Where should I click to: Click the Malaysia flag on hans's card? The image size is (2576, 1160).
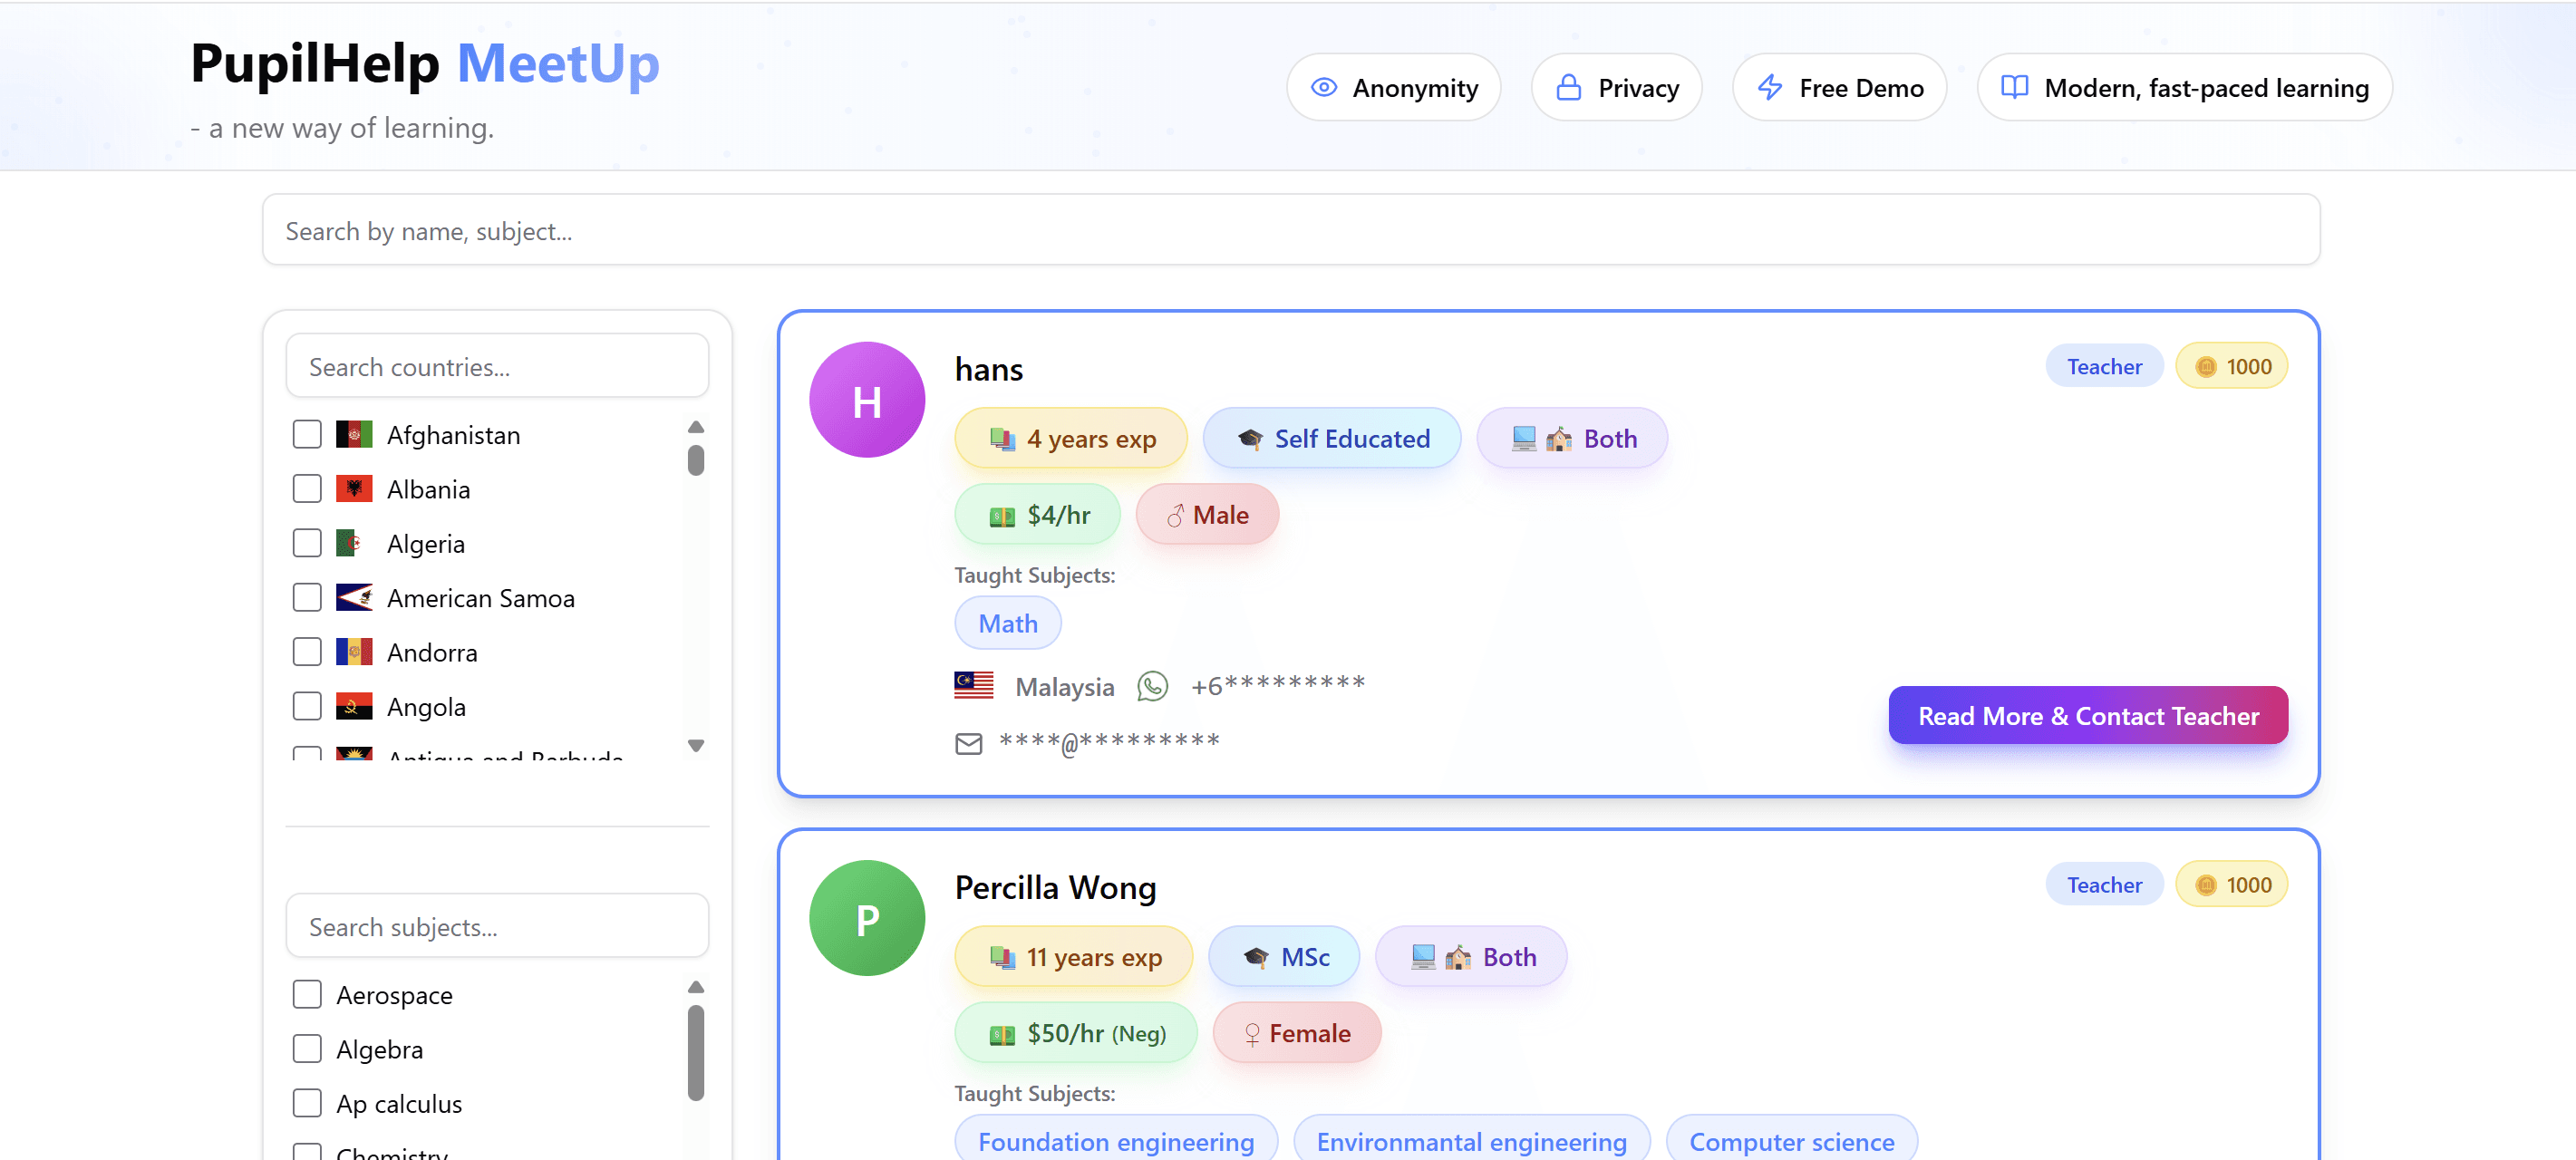[973, 685]
